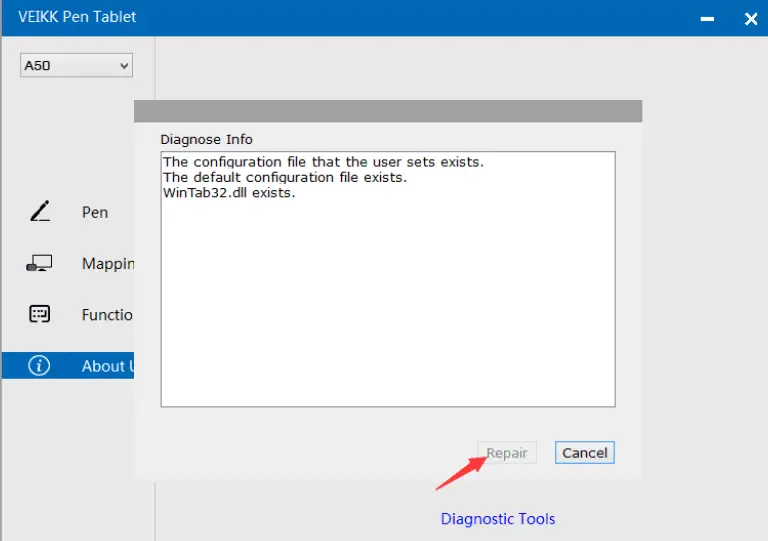Click the Mapping monitor icon
This screenshot has height=541, width=768.
tap(39, 263)
